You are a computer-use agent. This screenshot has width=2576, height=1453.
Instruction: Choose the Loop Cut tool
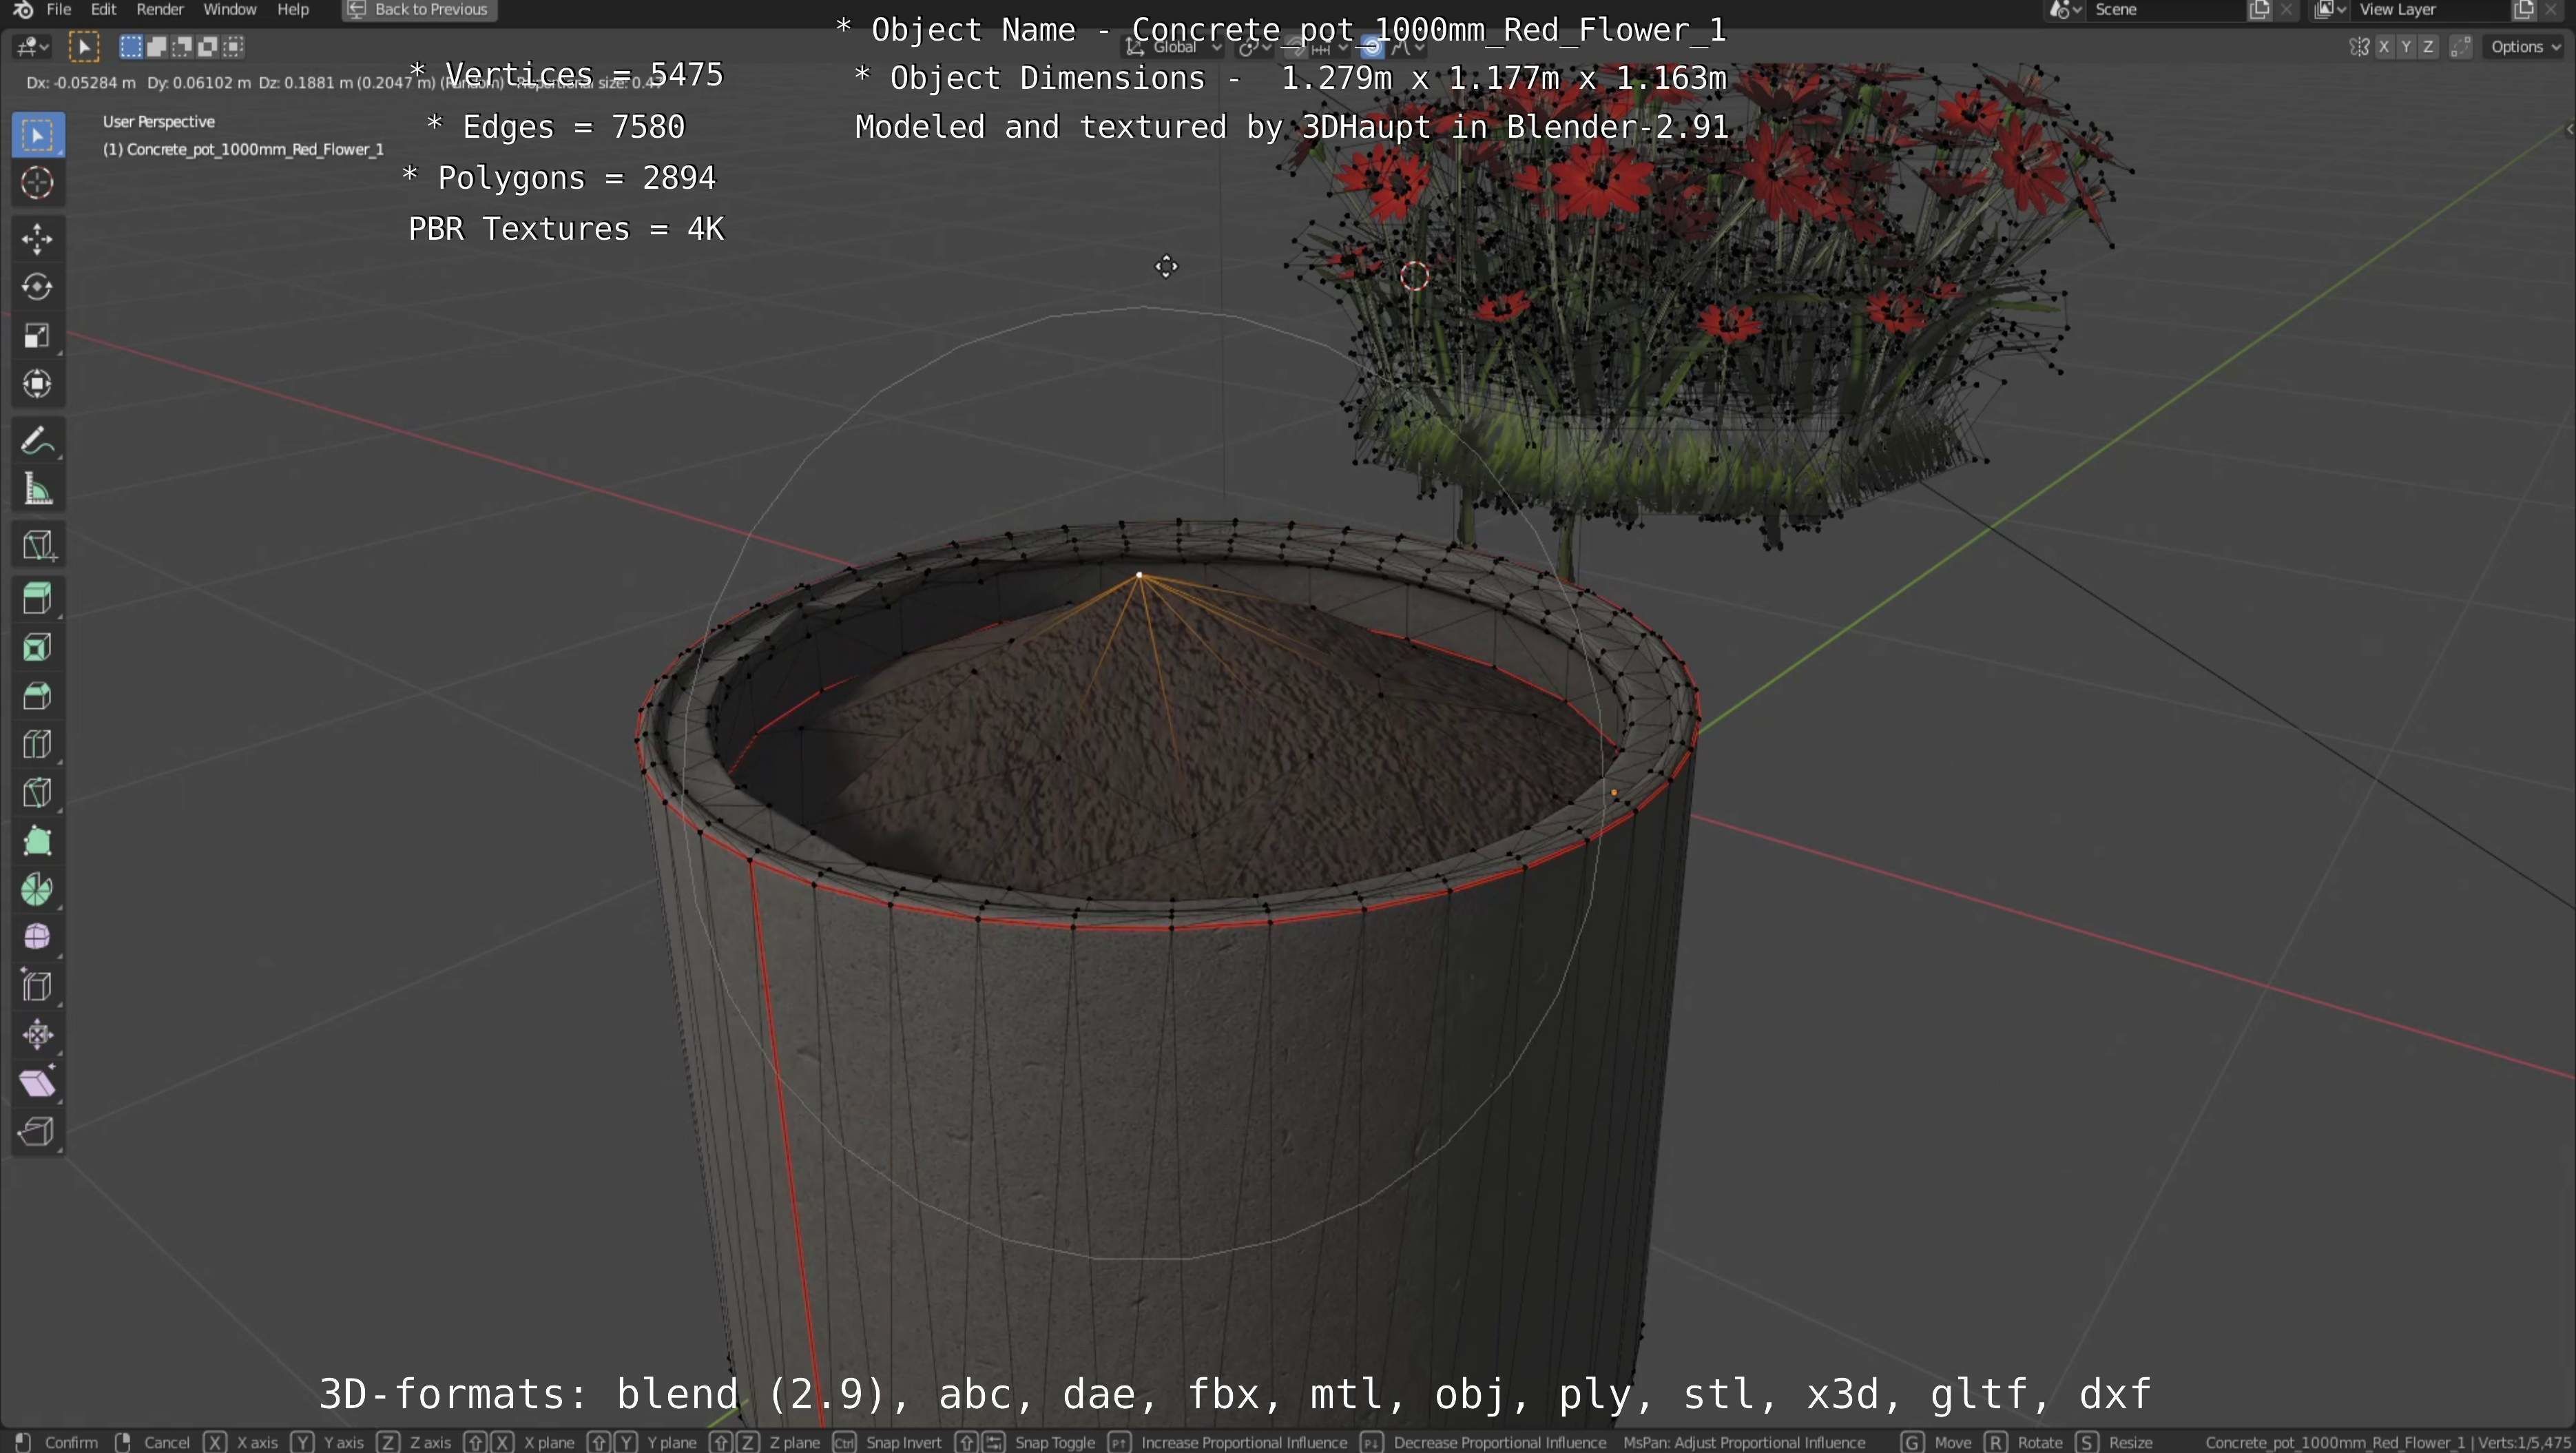tap(38, 744)
